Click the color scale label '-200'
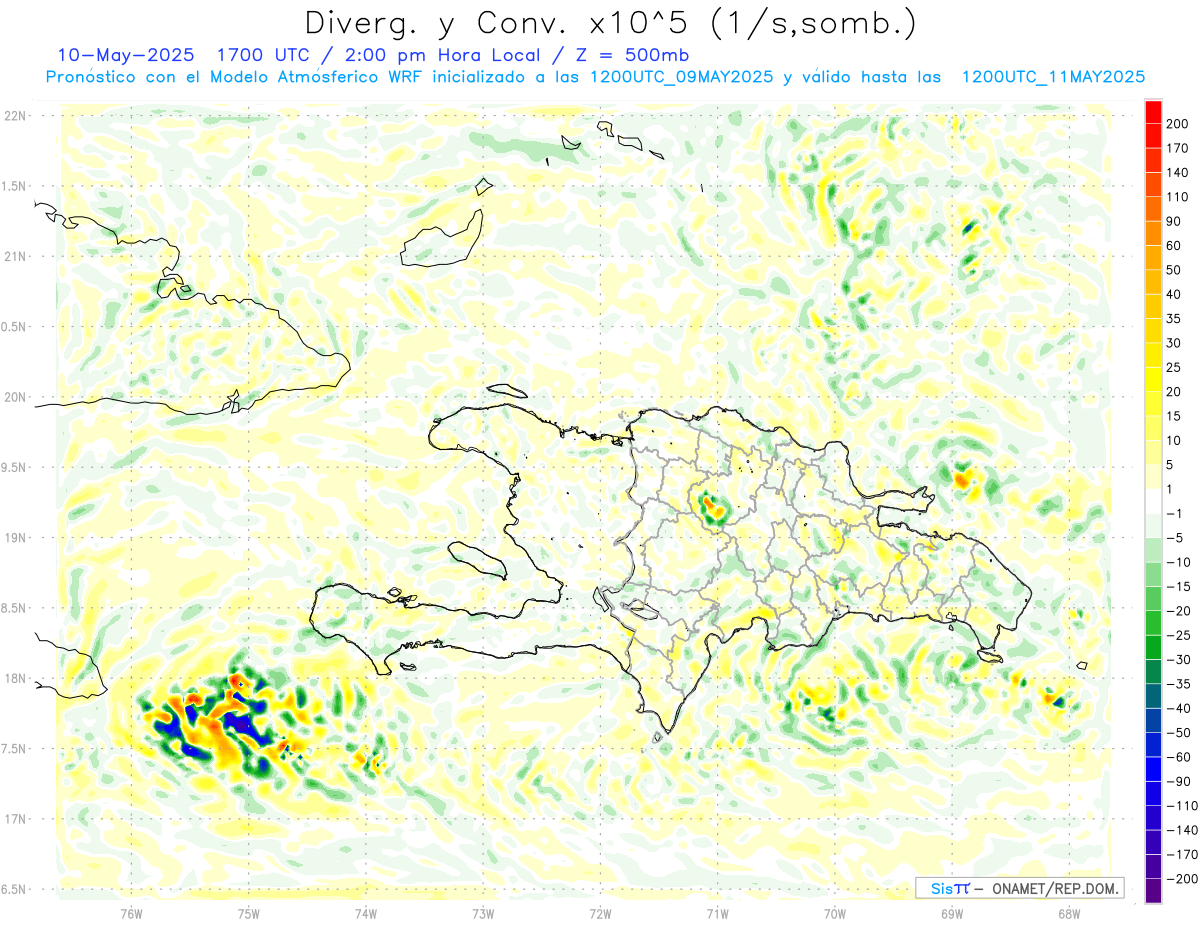This screenshot has width=1200, height=927. point(1183,879)
